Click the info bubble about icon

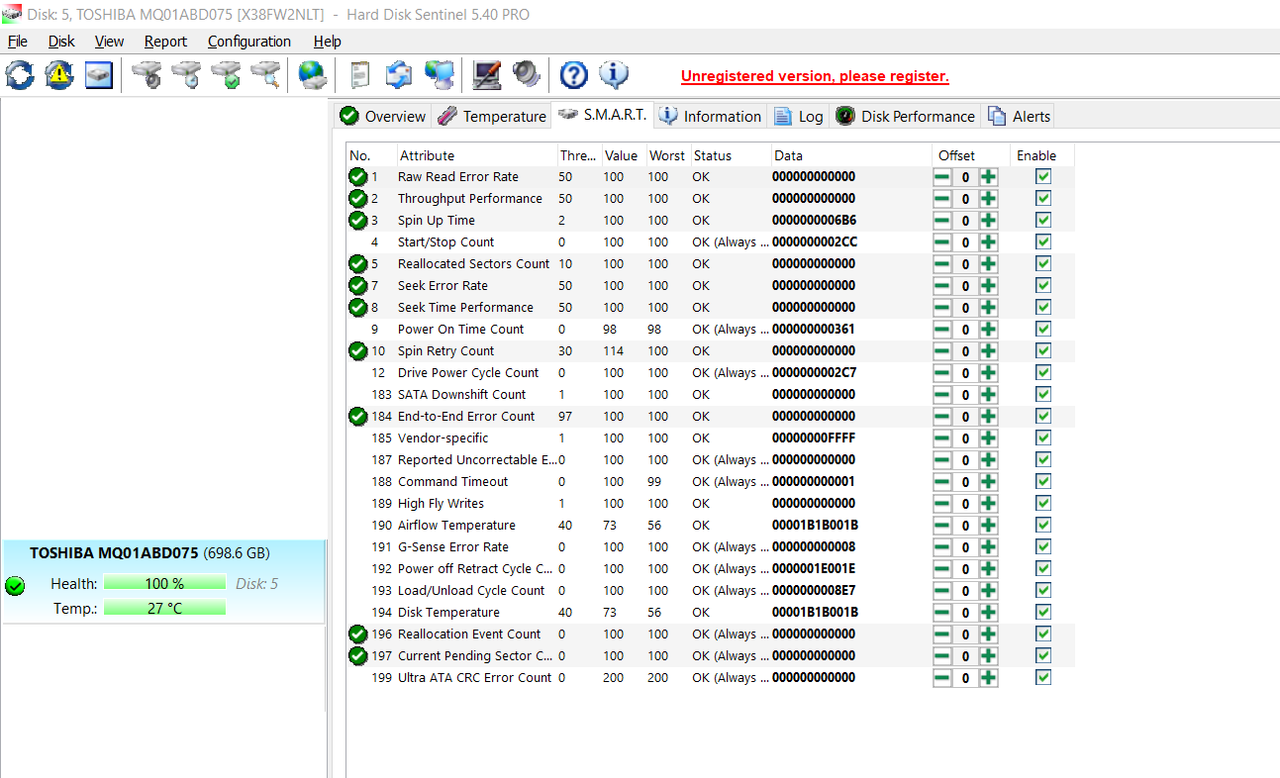pyautogui.click(x=613, y=75)
